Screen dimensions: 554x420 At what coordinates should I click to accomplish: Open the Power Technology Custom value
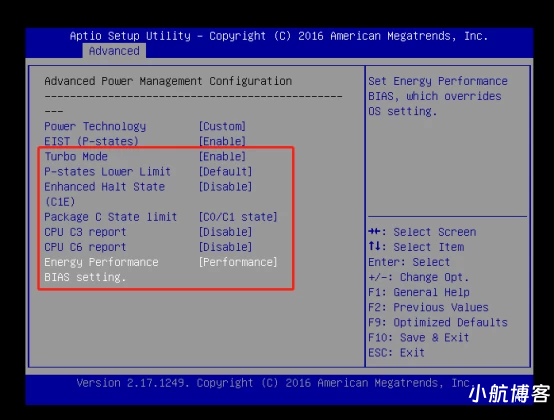pyautogui.click(x=222, y=126)
